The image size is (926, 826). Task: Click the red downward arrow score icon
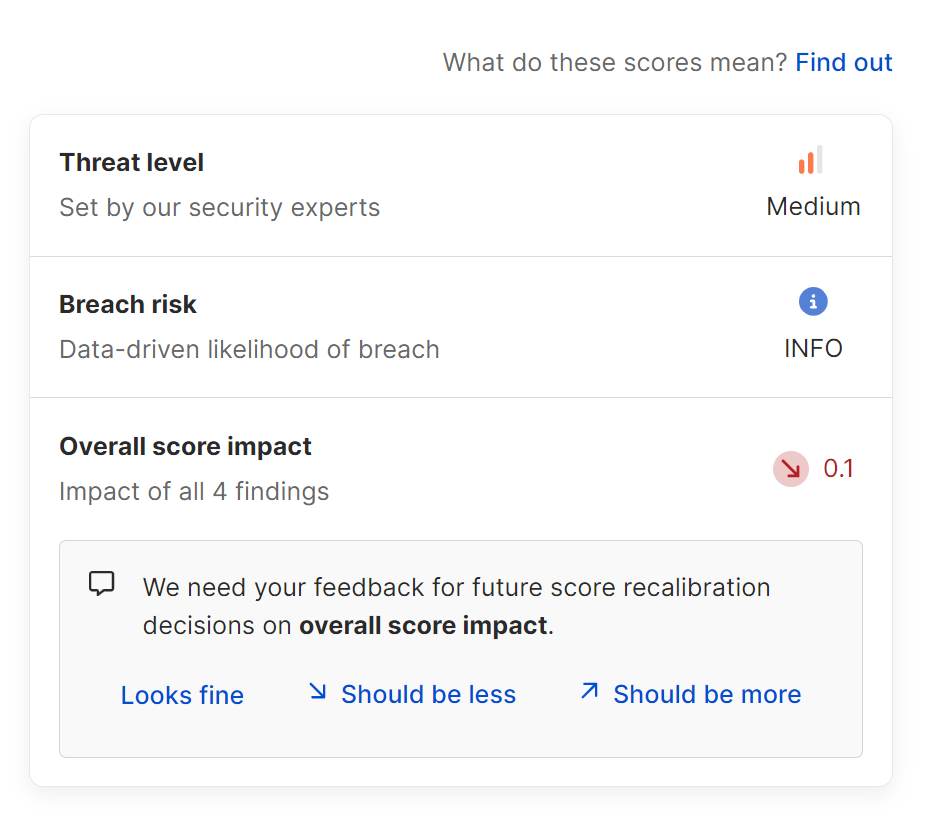click(791, 469)
